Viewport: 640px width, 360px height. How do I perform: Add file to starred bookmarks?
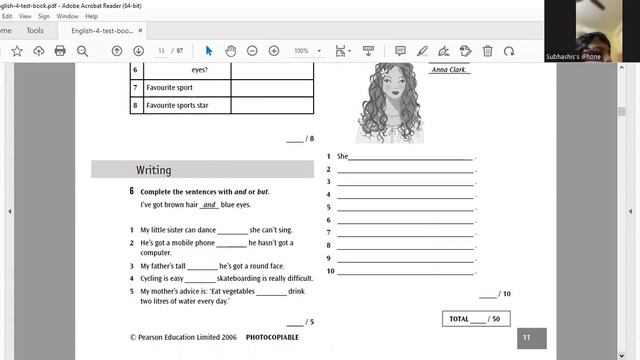coord(17,51)
